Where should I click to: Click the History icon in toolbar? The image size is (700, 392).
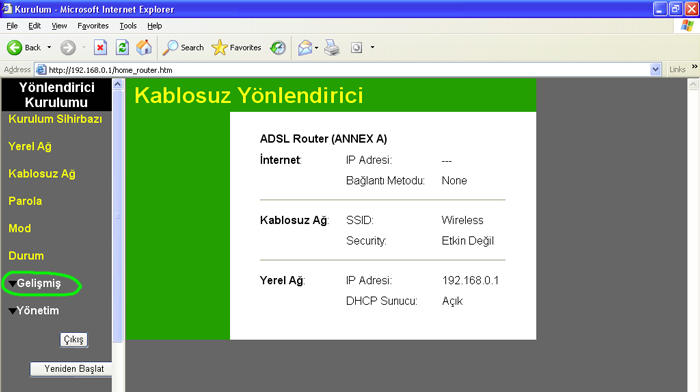tap(278, 47)
